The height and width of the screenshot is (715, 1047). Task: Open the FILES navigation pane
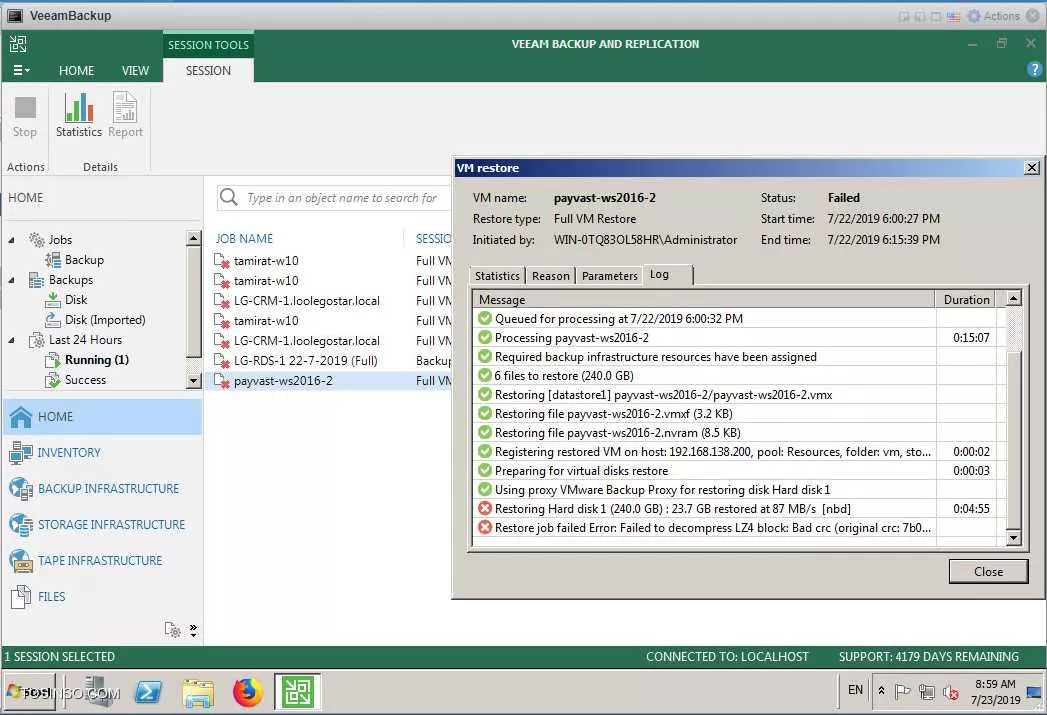(x=102, y=597)
